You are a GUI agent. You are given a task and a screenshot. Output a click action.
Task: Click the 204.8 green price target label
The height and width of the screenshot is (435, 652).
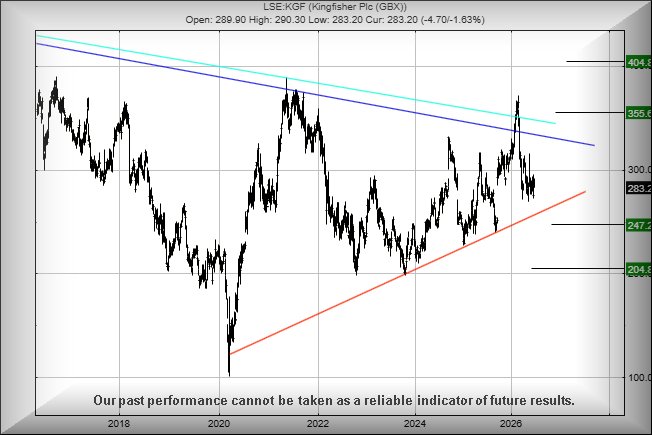tap(639, 269)
